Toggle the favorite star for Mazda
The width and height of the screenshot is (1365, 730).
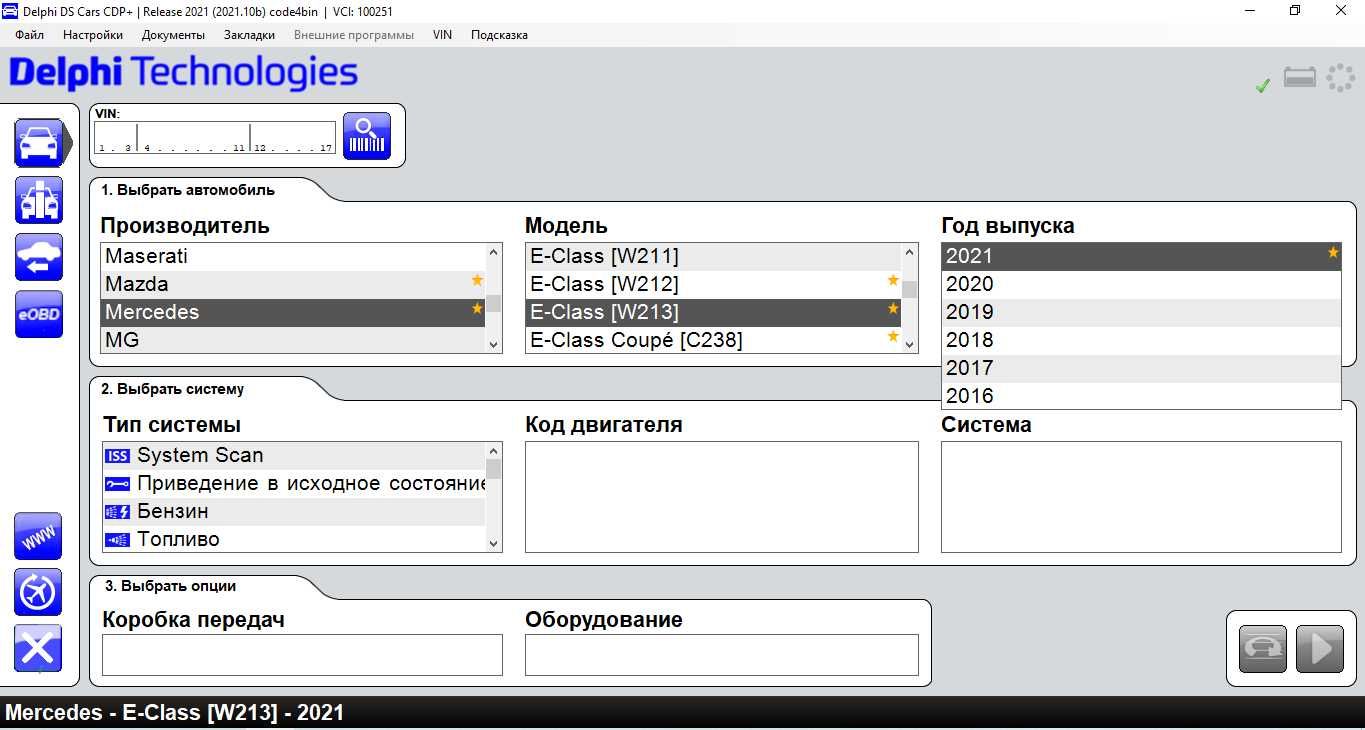click(x=477, y=281)
